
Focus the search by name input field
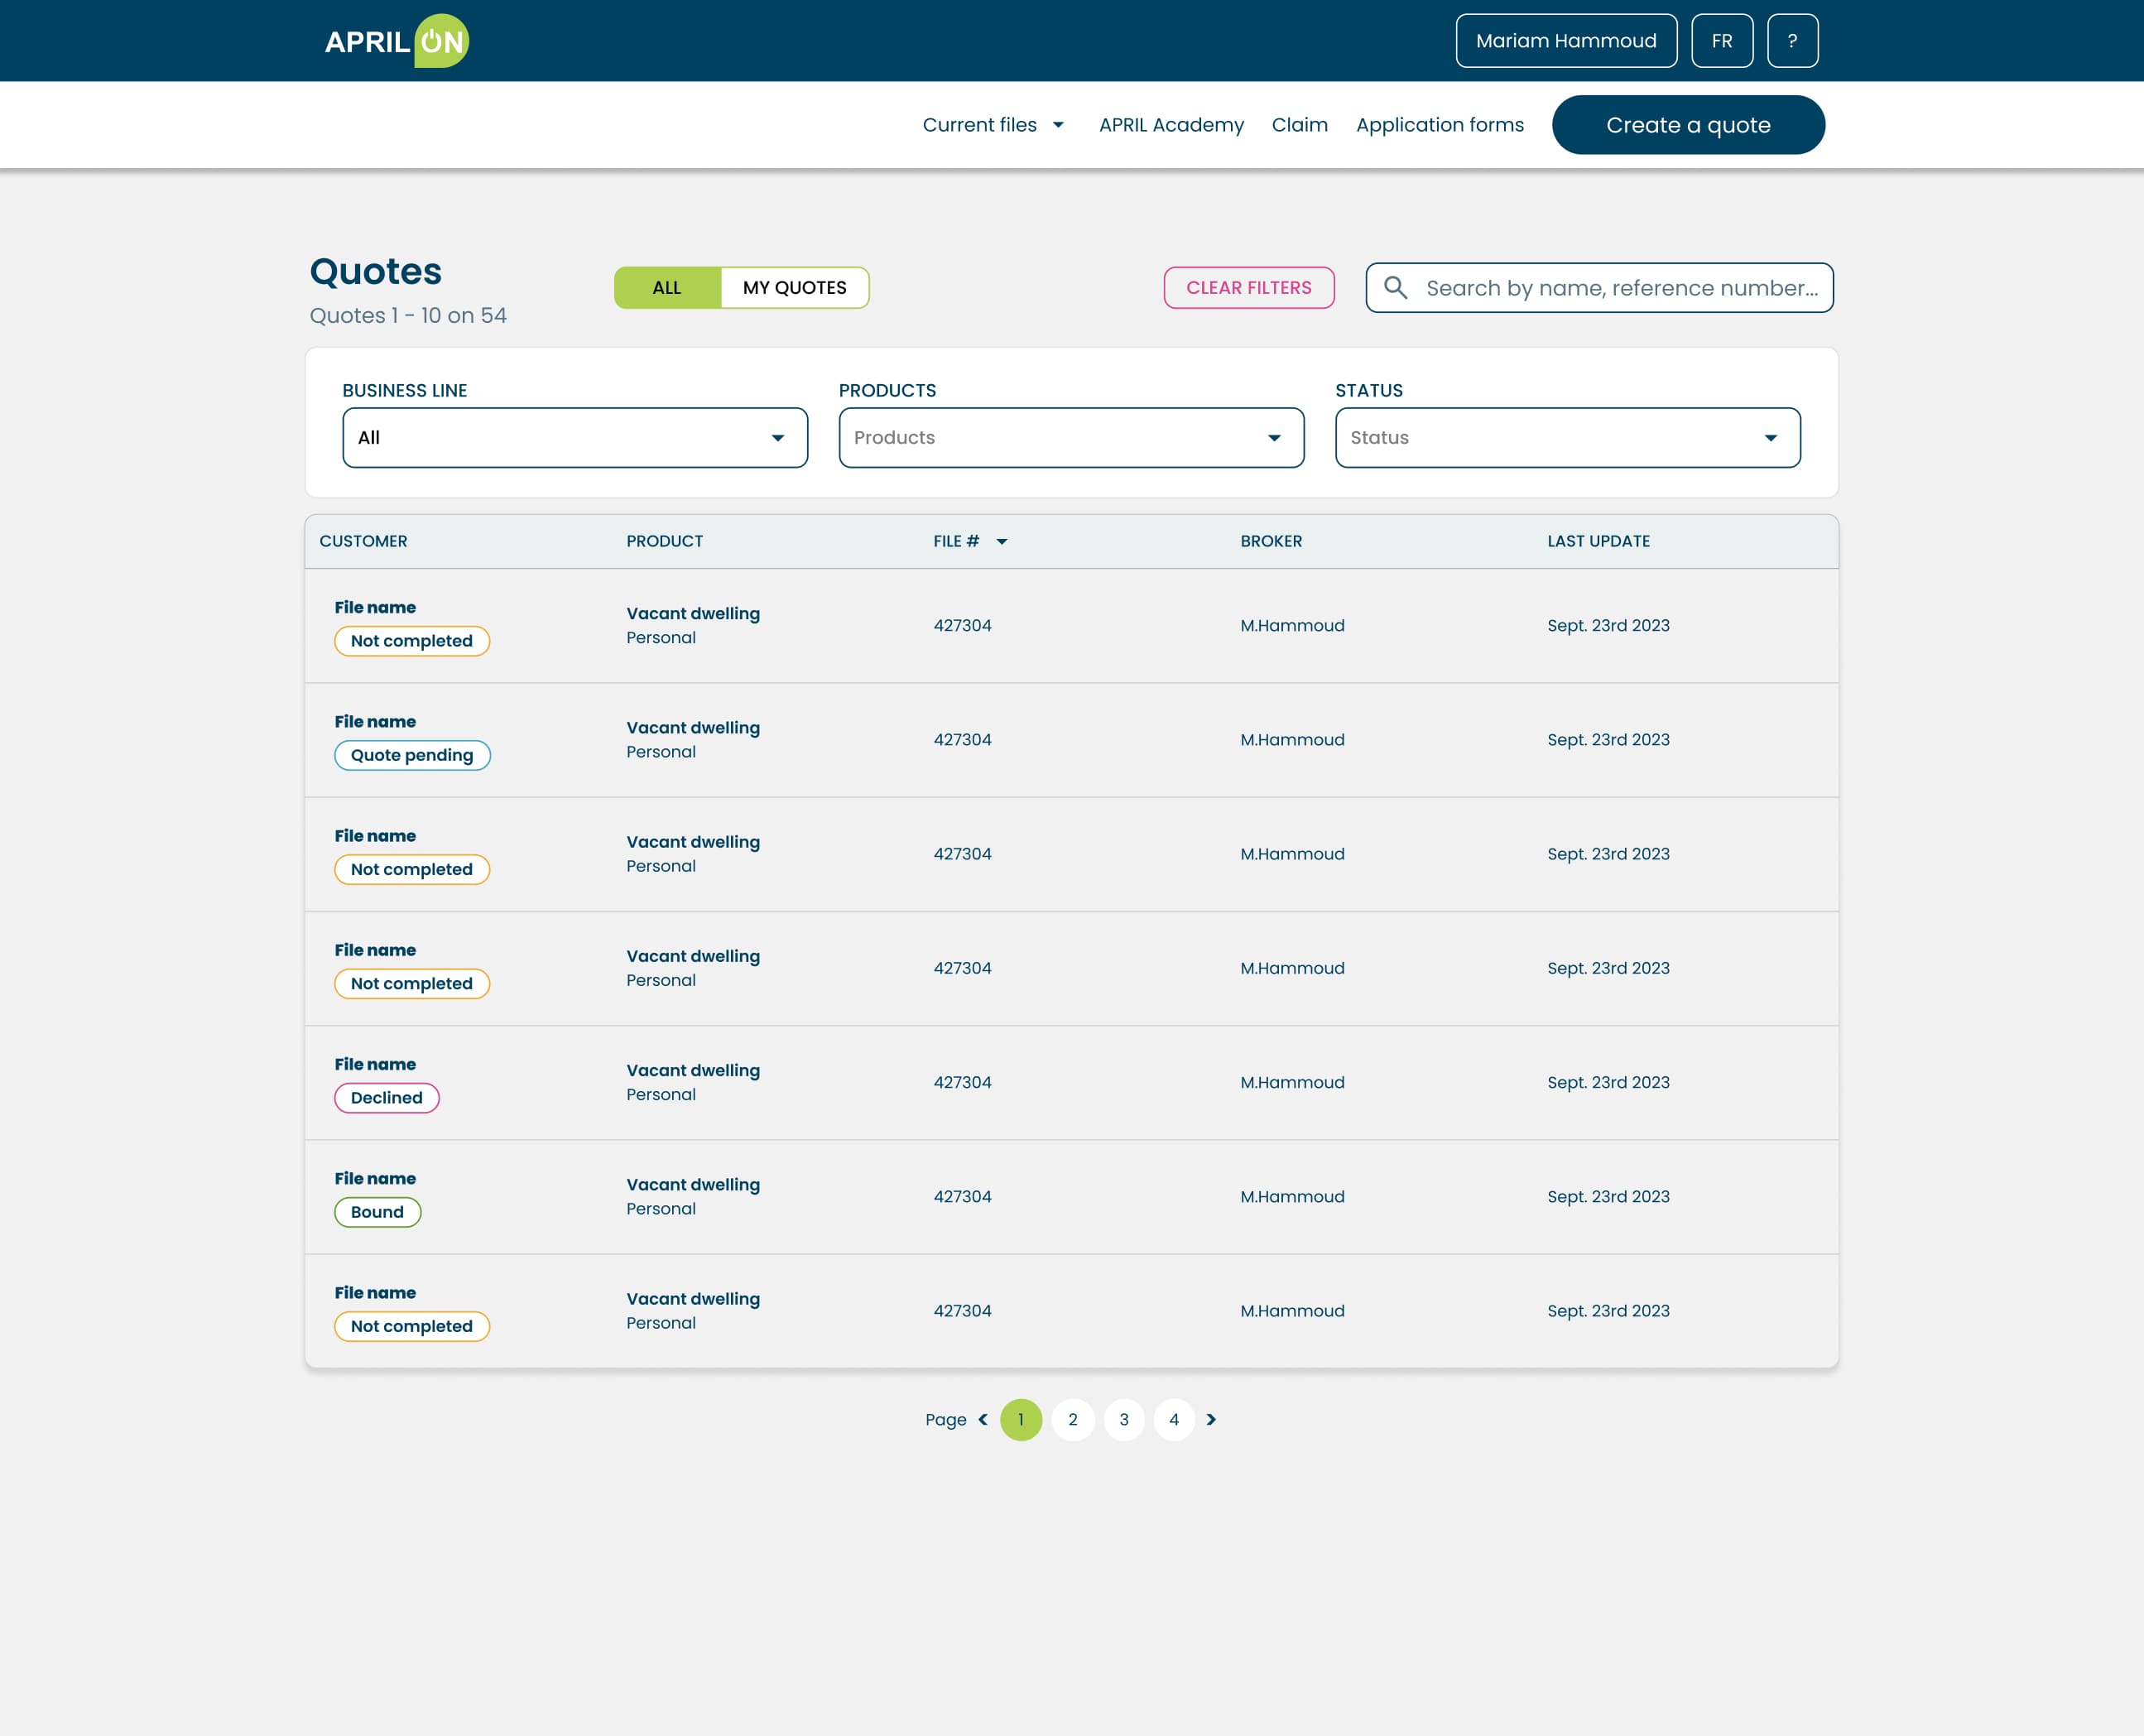click(1620, 288)
